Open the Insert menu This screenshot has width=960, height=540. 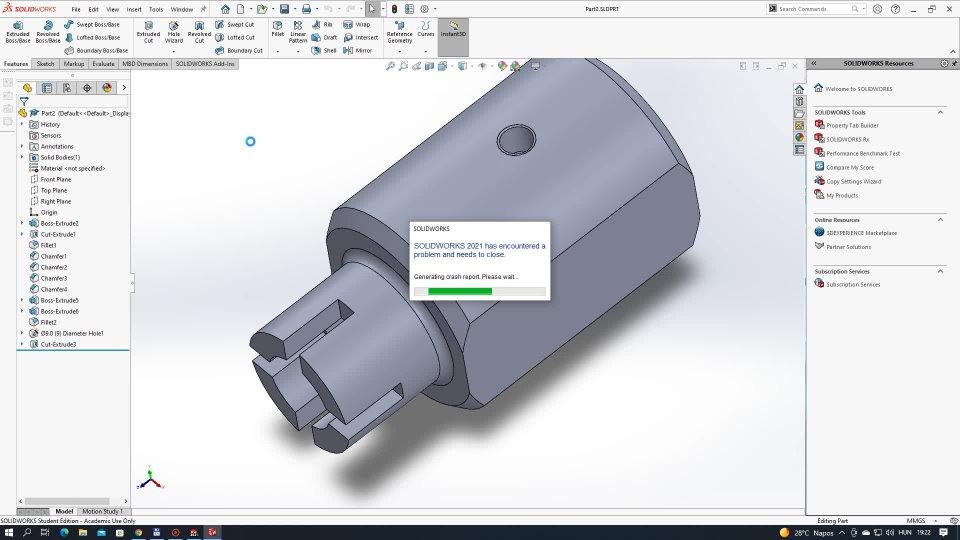(x=133, y=9)
